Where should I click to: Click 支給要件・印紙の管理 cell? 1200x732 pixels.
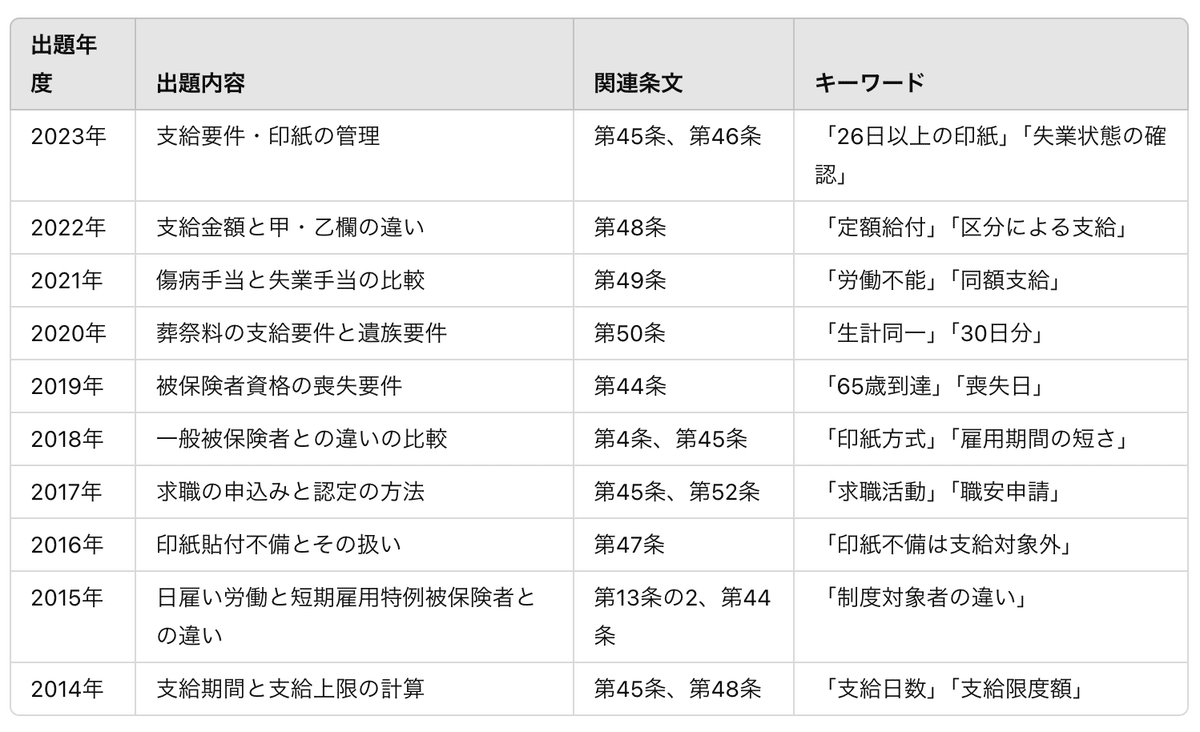pyautogui.click(x=268, y=137)
